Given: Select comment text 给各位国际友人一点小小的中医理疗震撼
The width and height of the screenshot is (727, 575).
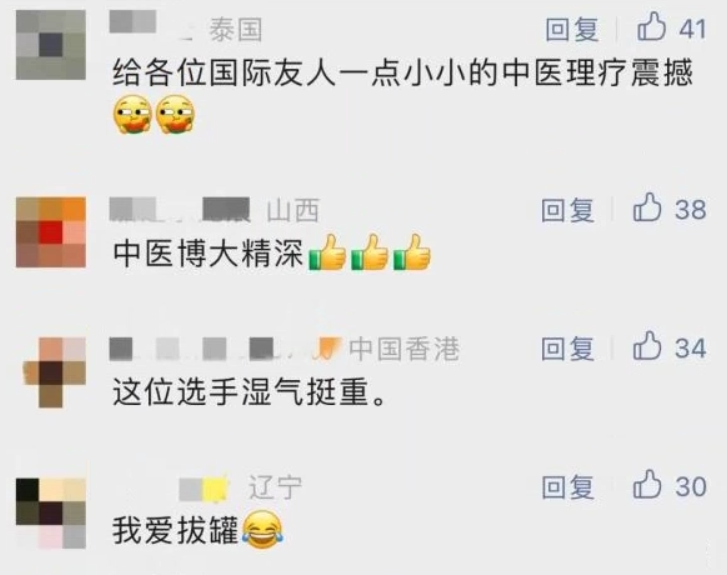Looking at the screenshot, I should 402,72.
